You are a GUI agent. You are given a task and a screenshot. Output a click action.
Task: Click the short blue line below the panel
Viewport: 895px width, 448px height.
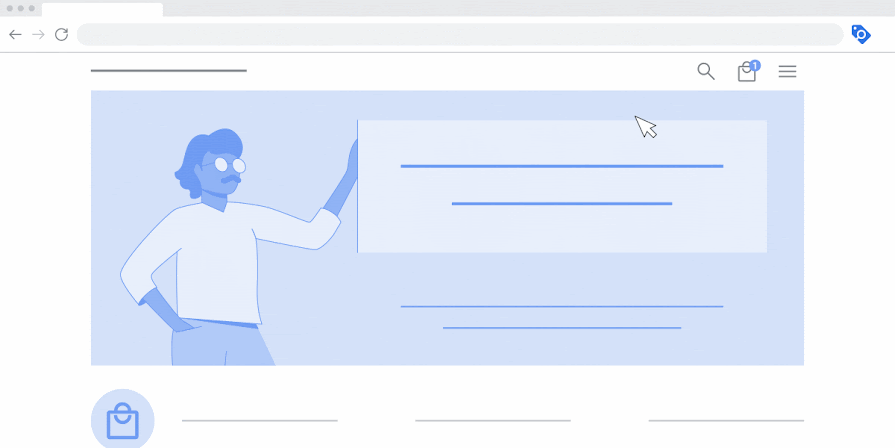pyautogui.click(x=562, y=328)
